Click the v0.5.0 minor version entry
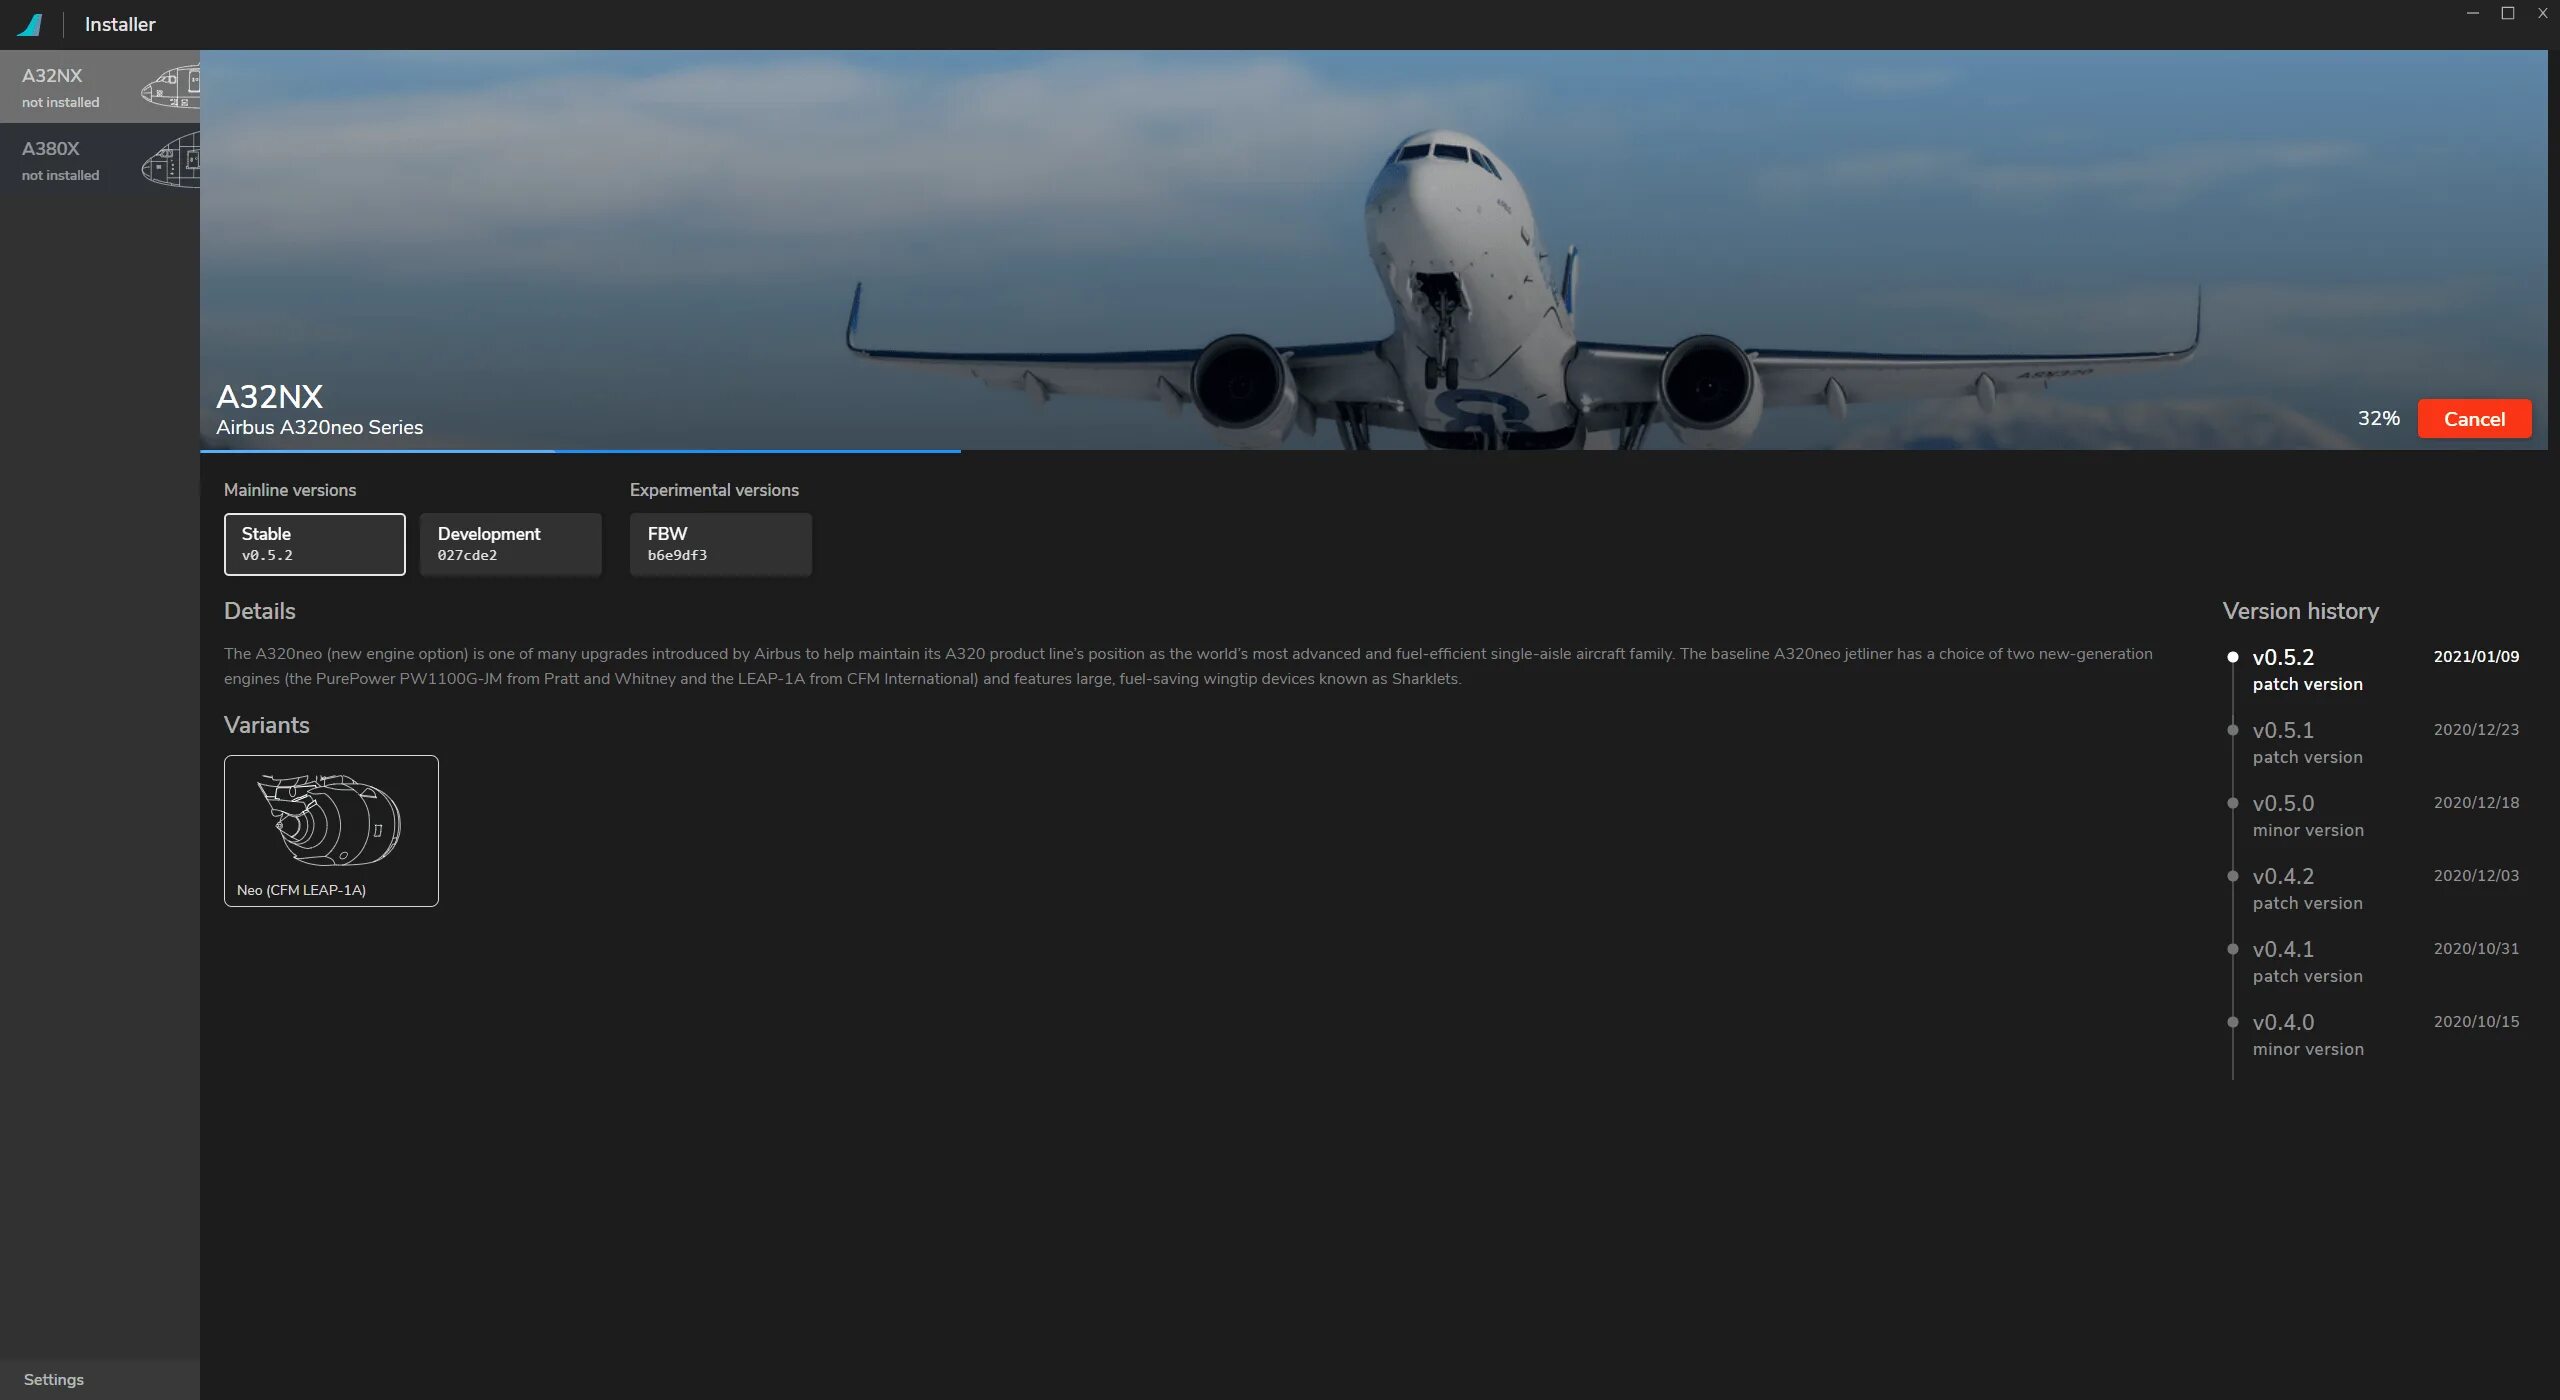The image size is (2560, 1400). pyautogui.click(x=2282, y=803)
